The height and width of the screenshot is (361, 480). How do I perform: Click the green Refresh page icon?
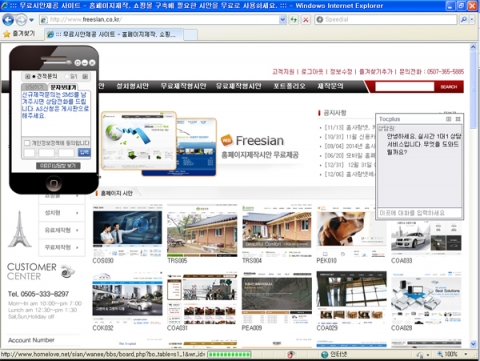294,20
